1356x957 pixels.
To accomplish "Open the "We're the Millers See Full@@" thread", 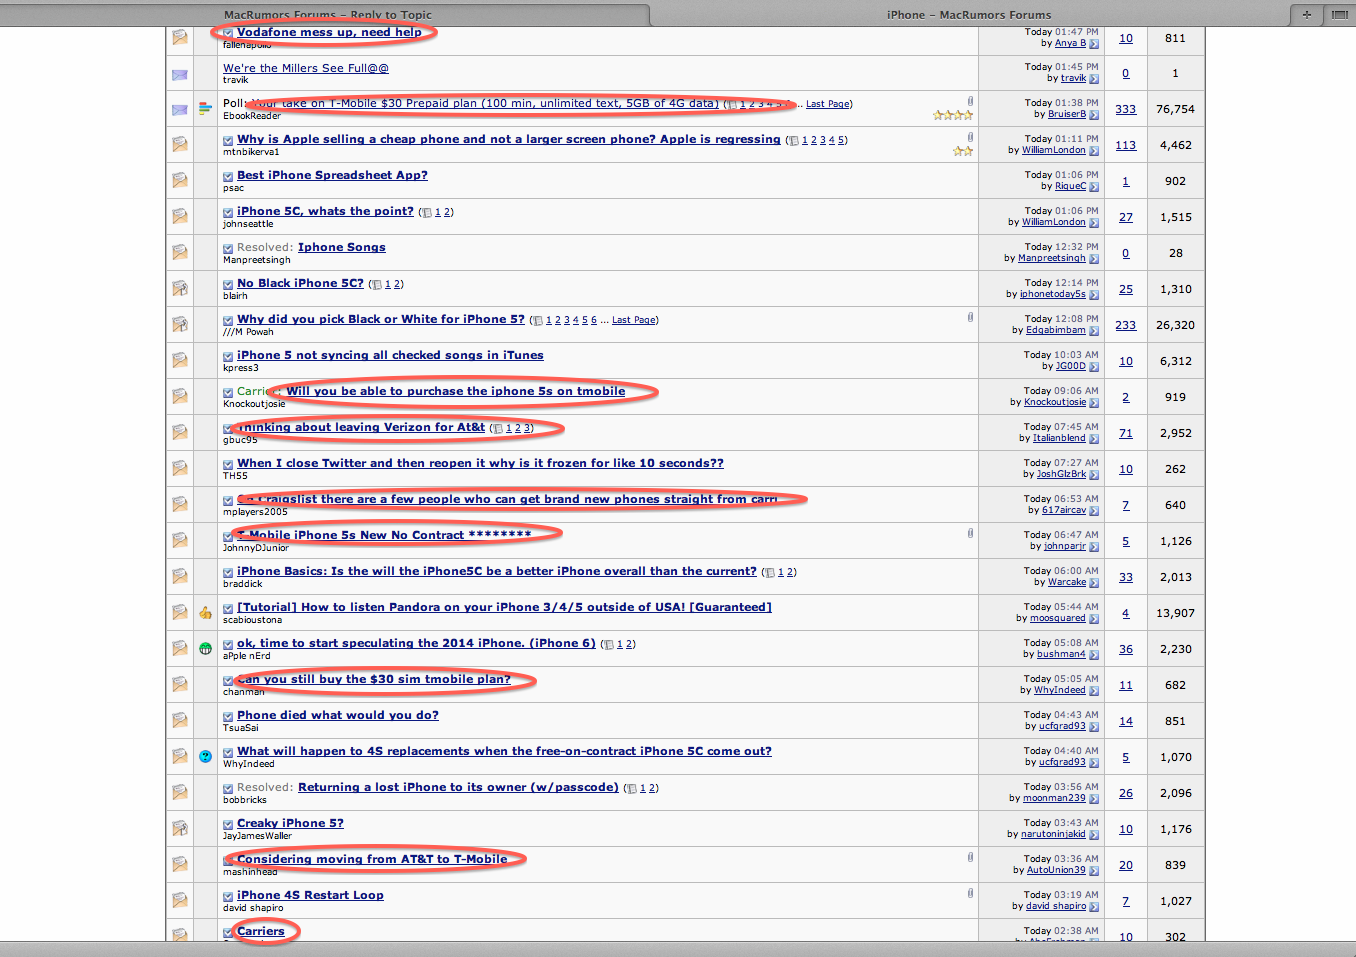I will click(306, 68).
